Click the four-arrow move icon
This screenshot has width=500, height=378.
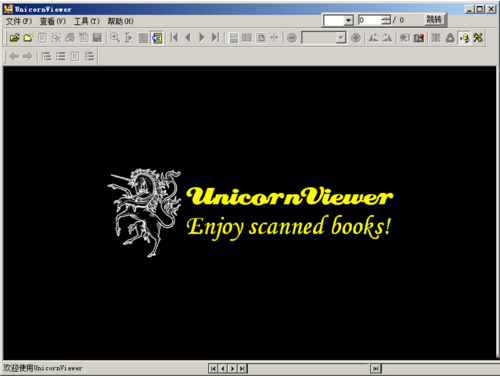(274, 38)
